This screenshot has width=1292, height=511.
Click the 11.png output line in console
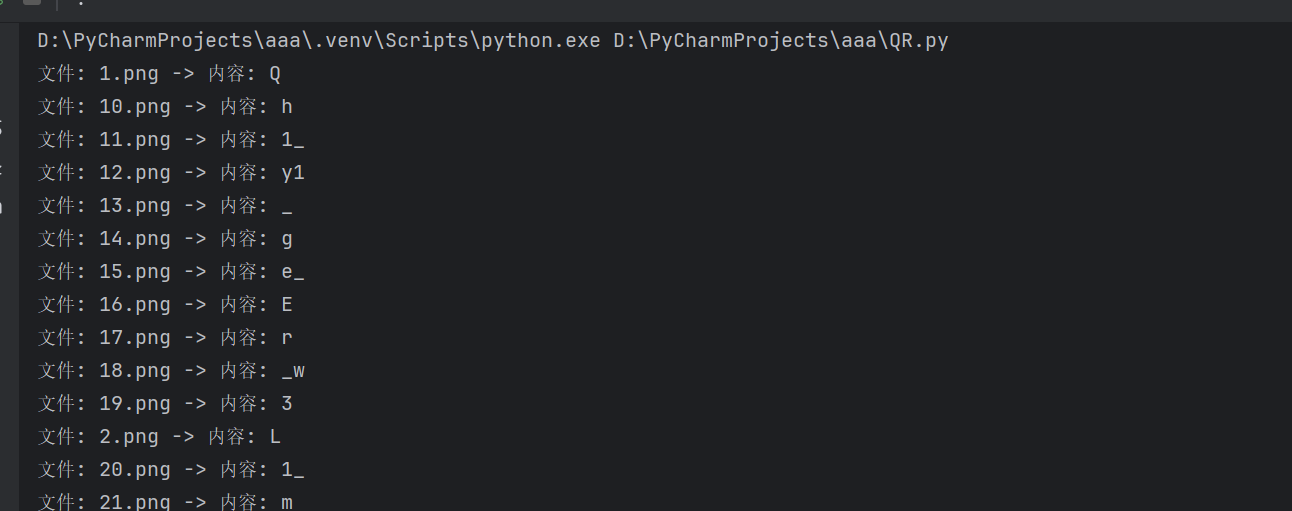(x=171, y=140)
